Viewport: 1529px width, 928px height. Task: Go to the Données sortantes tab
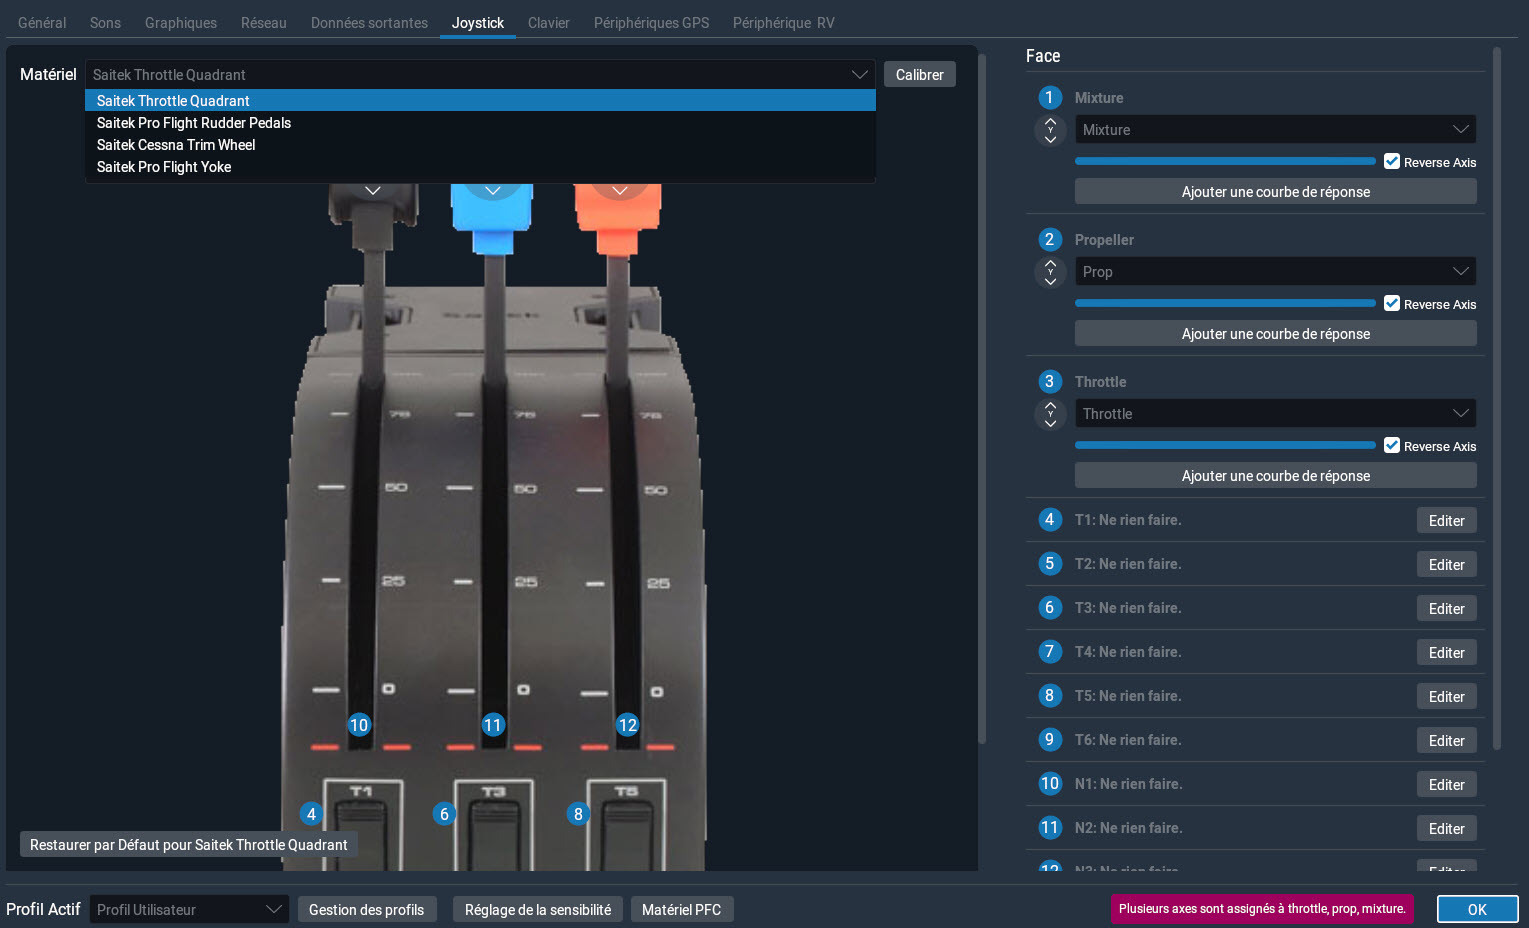(369, 23)
